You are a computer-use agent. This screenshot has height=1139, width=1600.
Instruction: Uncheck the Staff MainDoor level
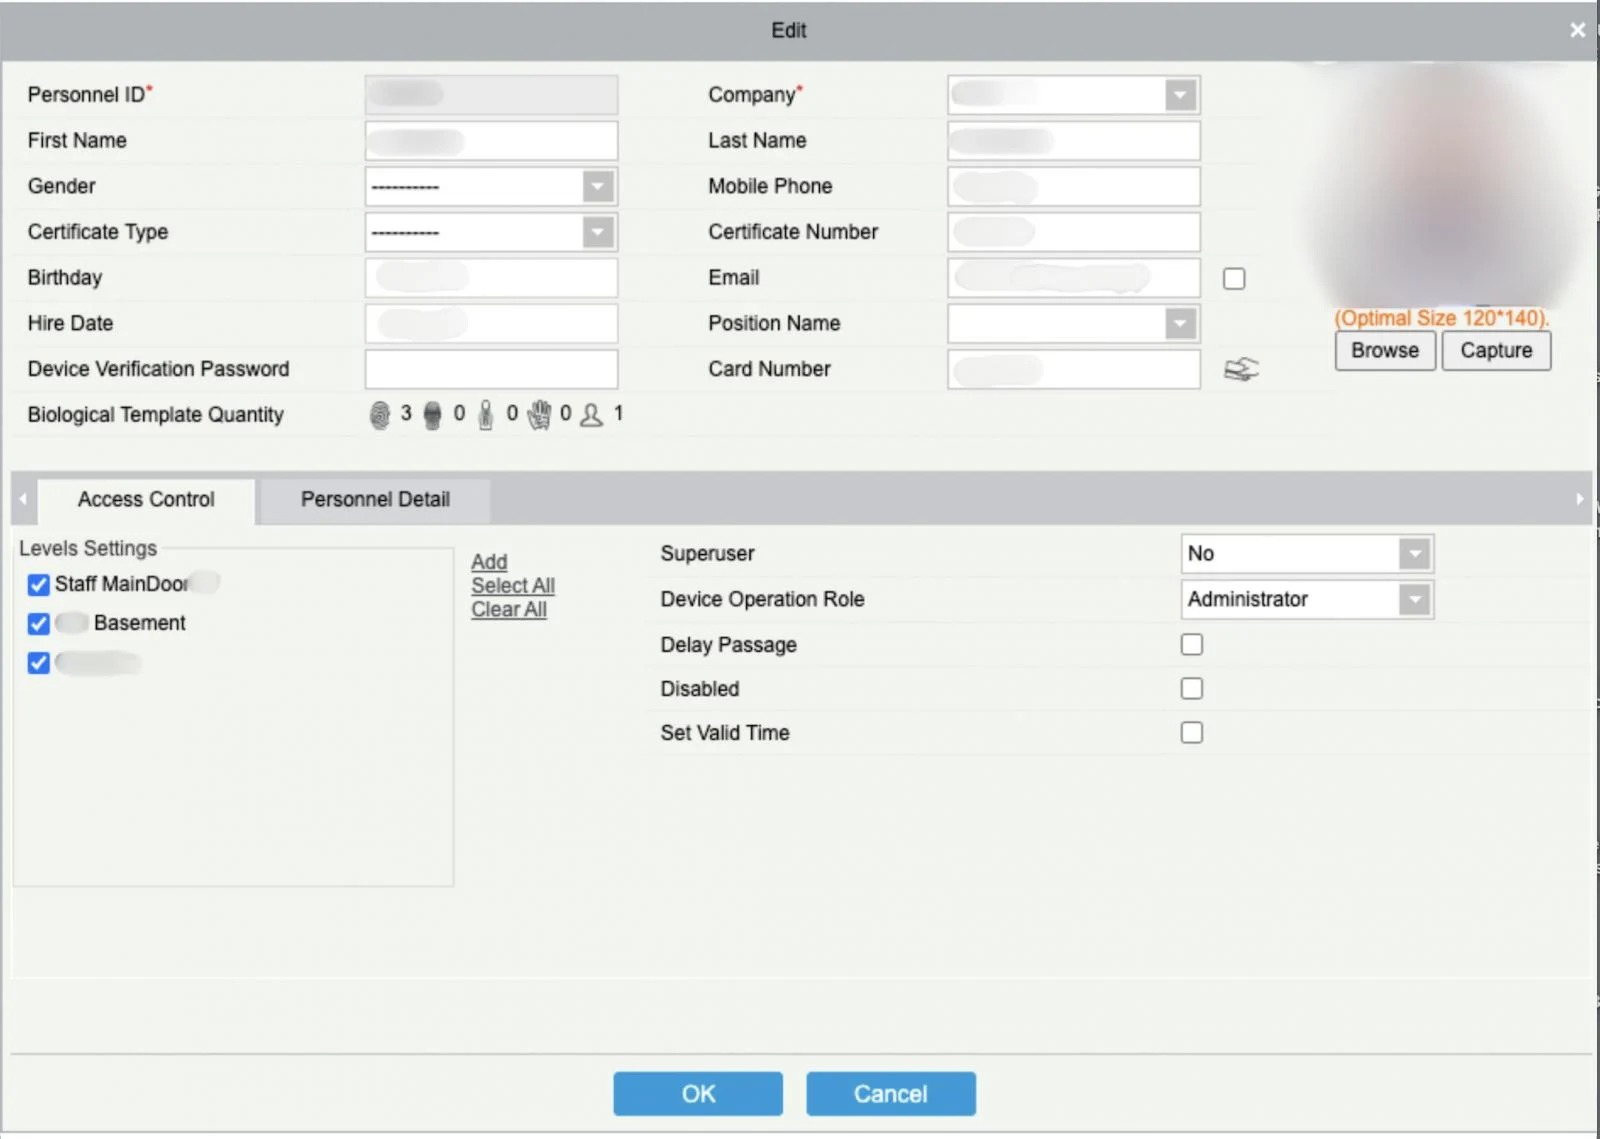point(39,585)
